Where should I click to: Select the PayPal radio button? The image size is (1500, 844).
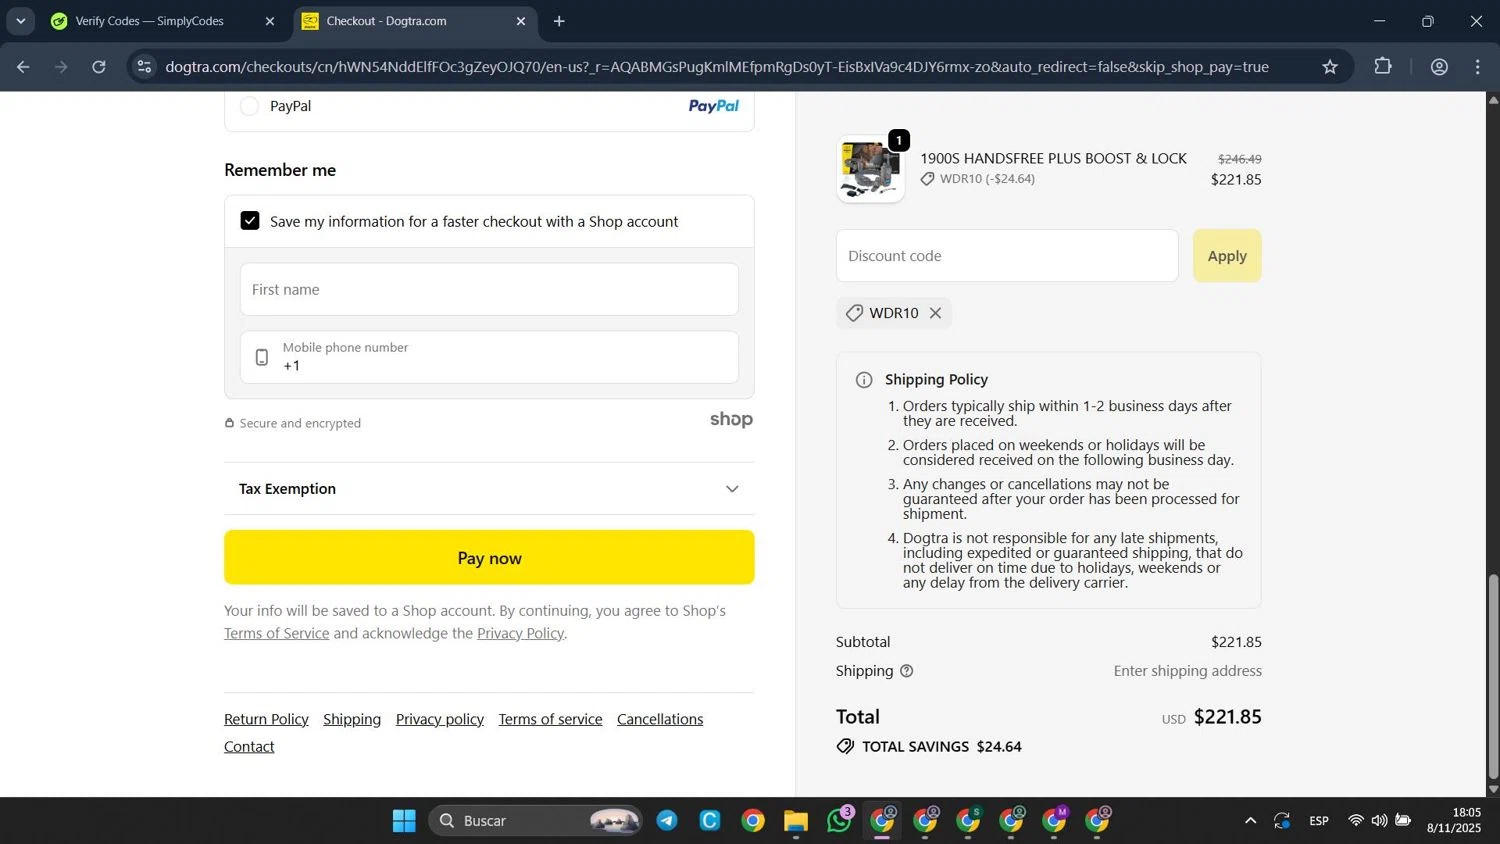pos(250,106)
